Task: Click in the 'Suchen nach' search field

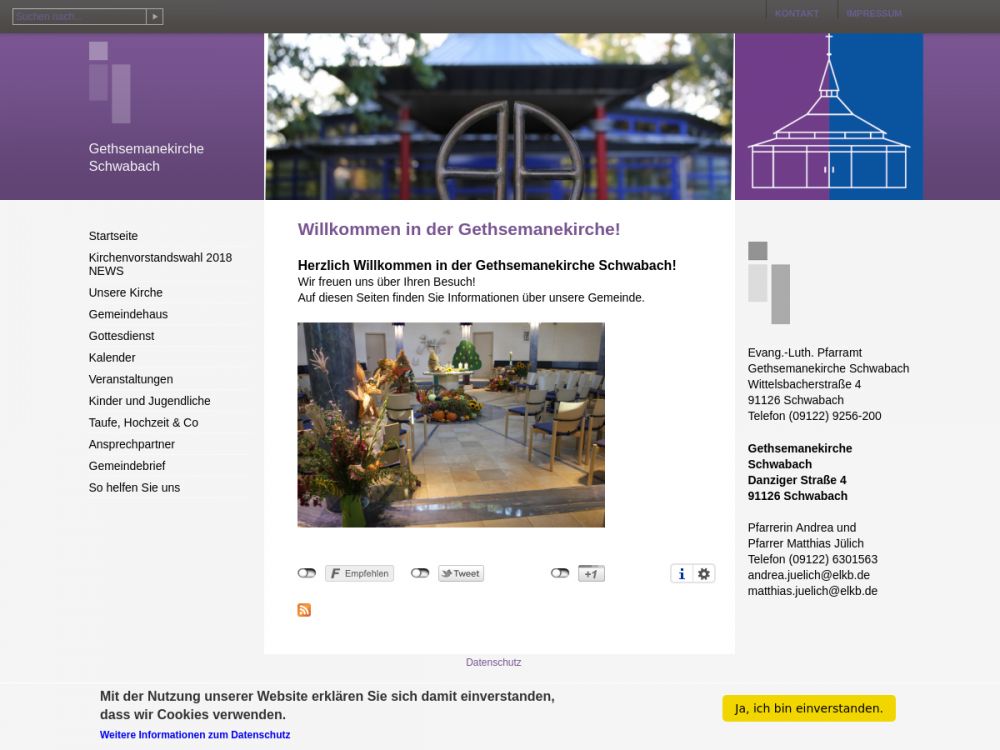Action: (79, 17)
